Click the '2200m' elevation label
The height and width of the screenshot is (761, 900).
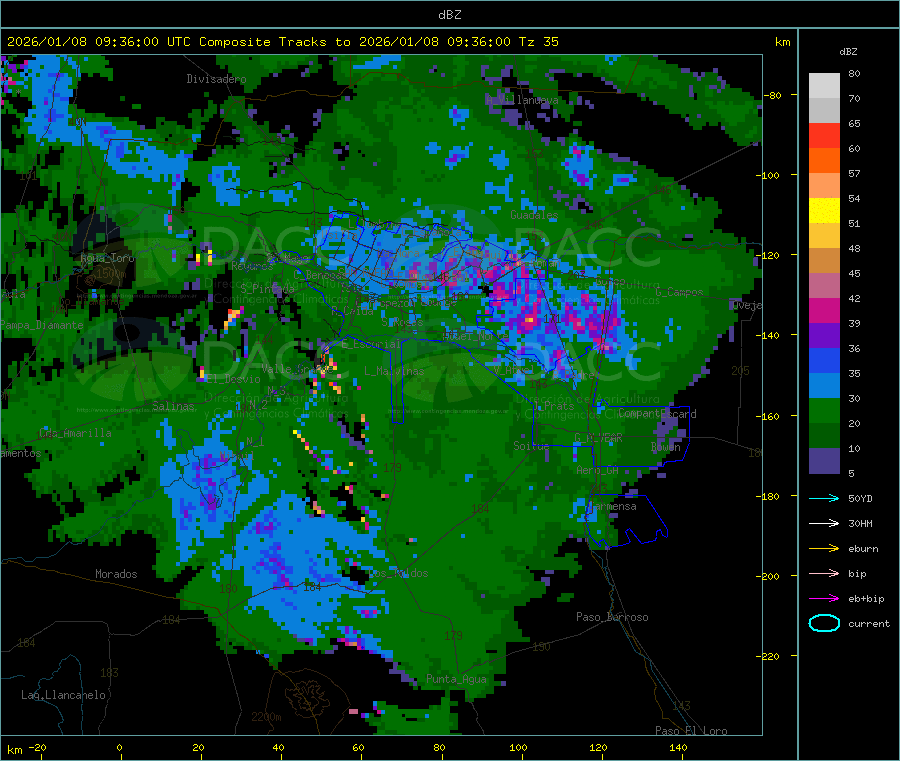tap(266, 717)
